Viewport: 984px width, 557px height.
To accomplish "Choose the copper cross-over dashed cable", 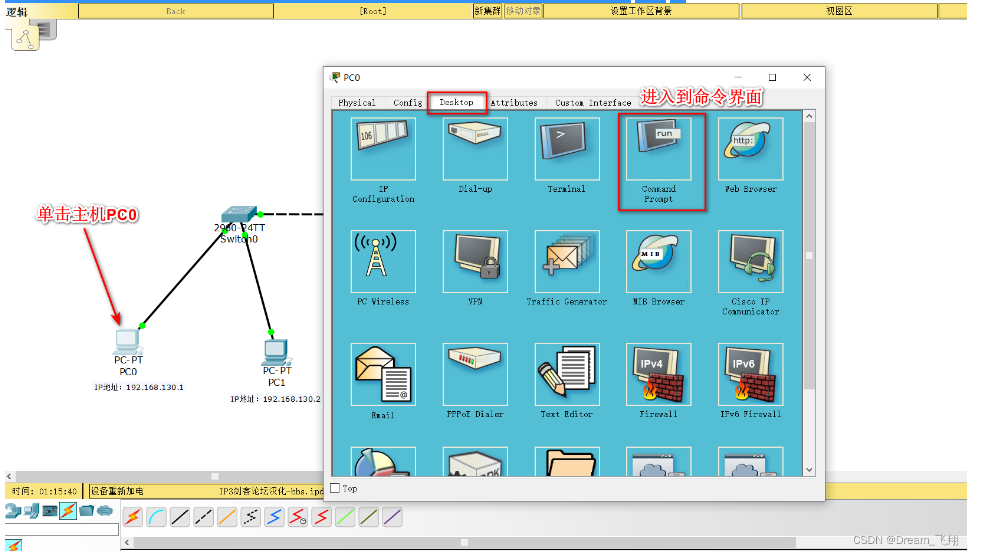I will (203, 517).
